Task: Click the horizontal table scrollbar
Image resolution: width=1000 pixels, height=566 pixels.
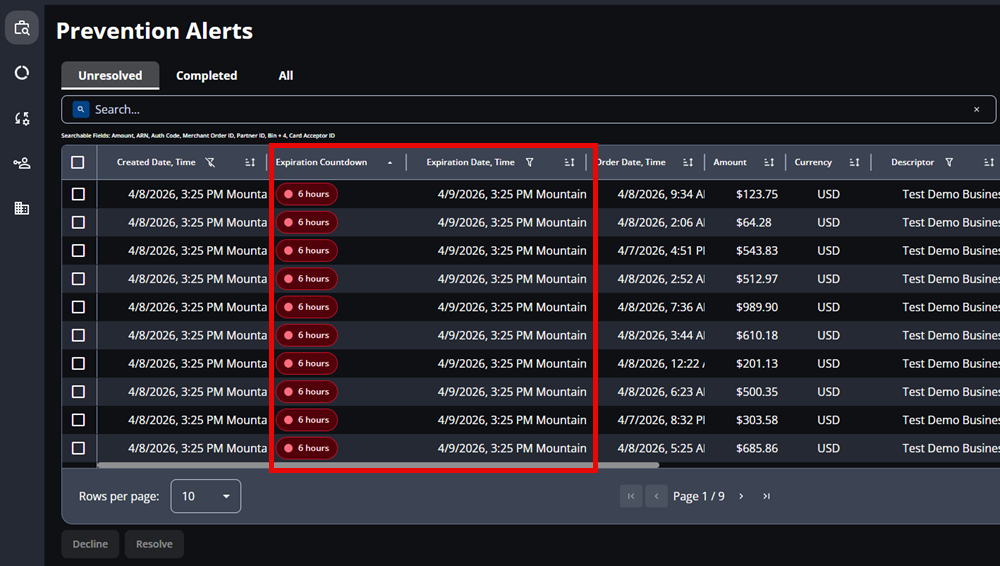Action: click(x=378, y=465)
